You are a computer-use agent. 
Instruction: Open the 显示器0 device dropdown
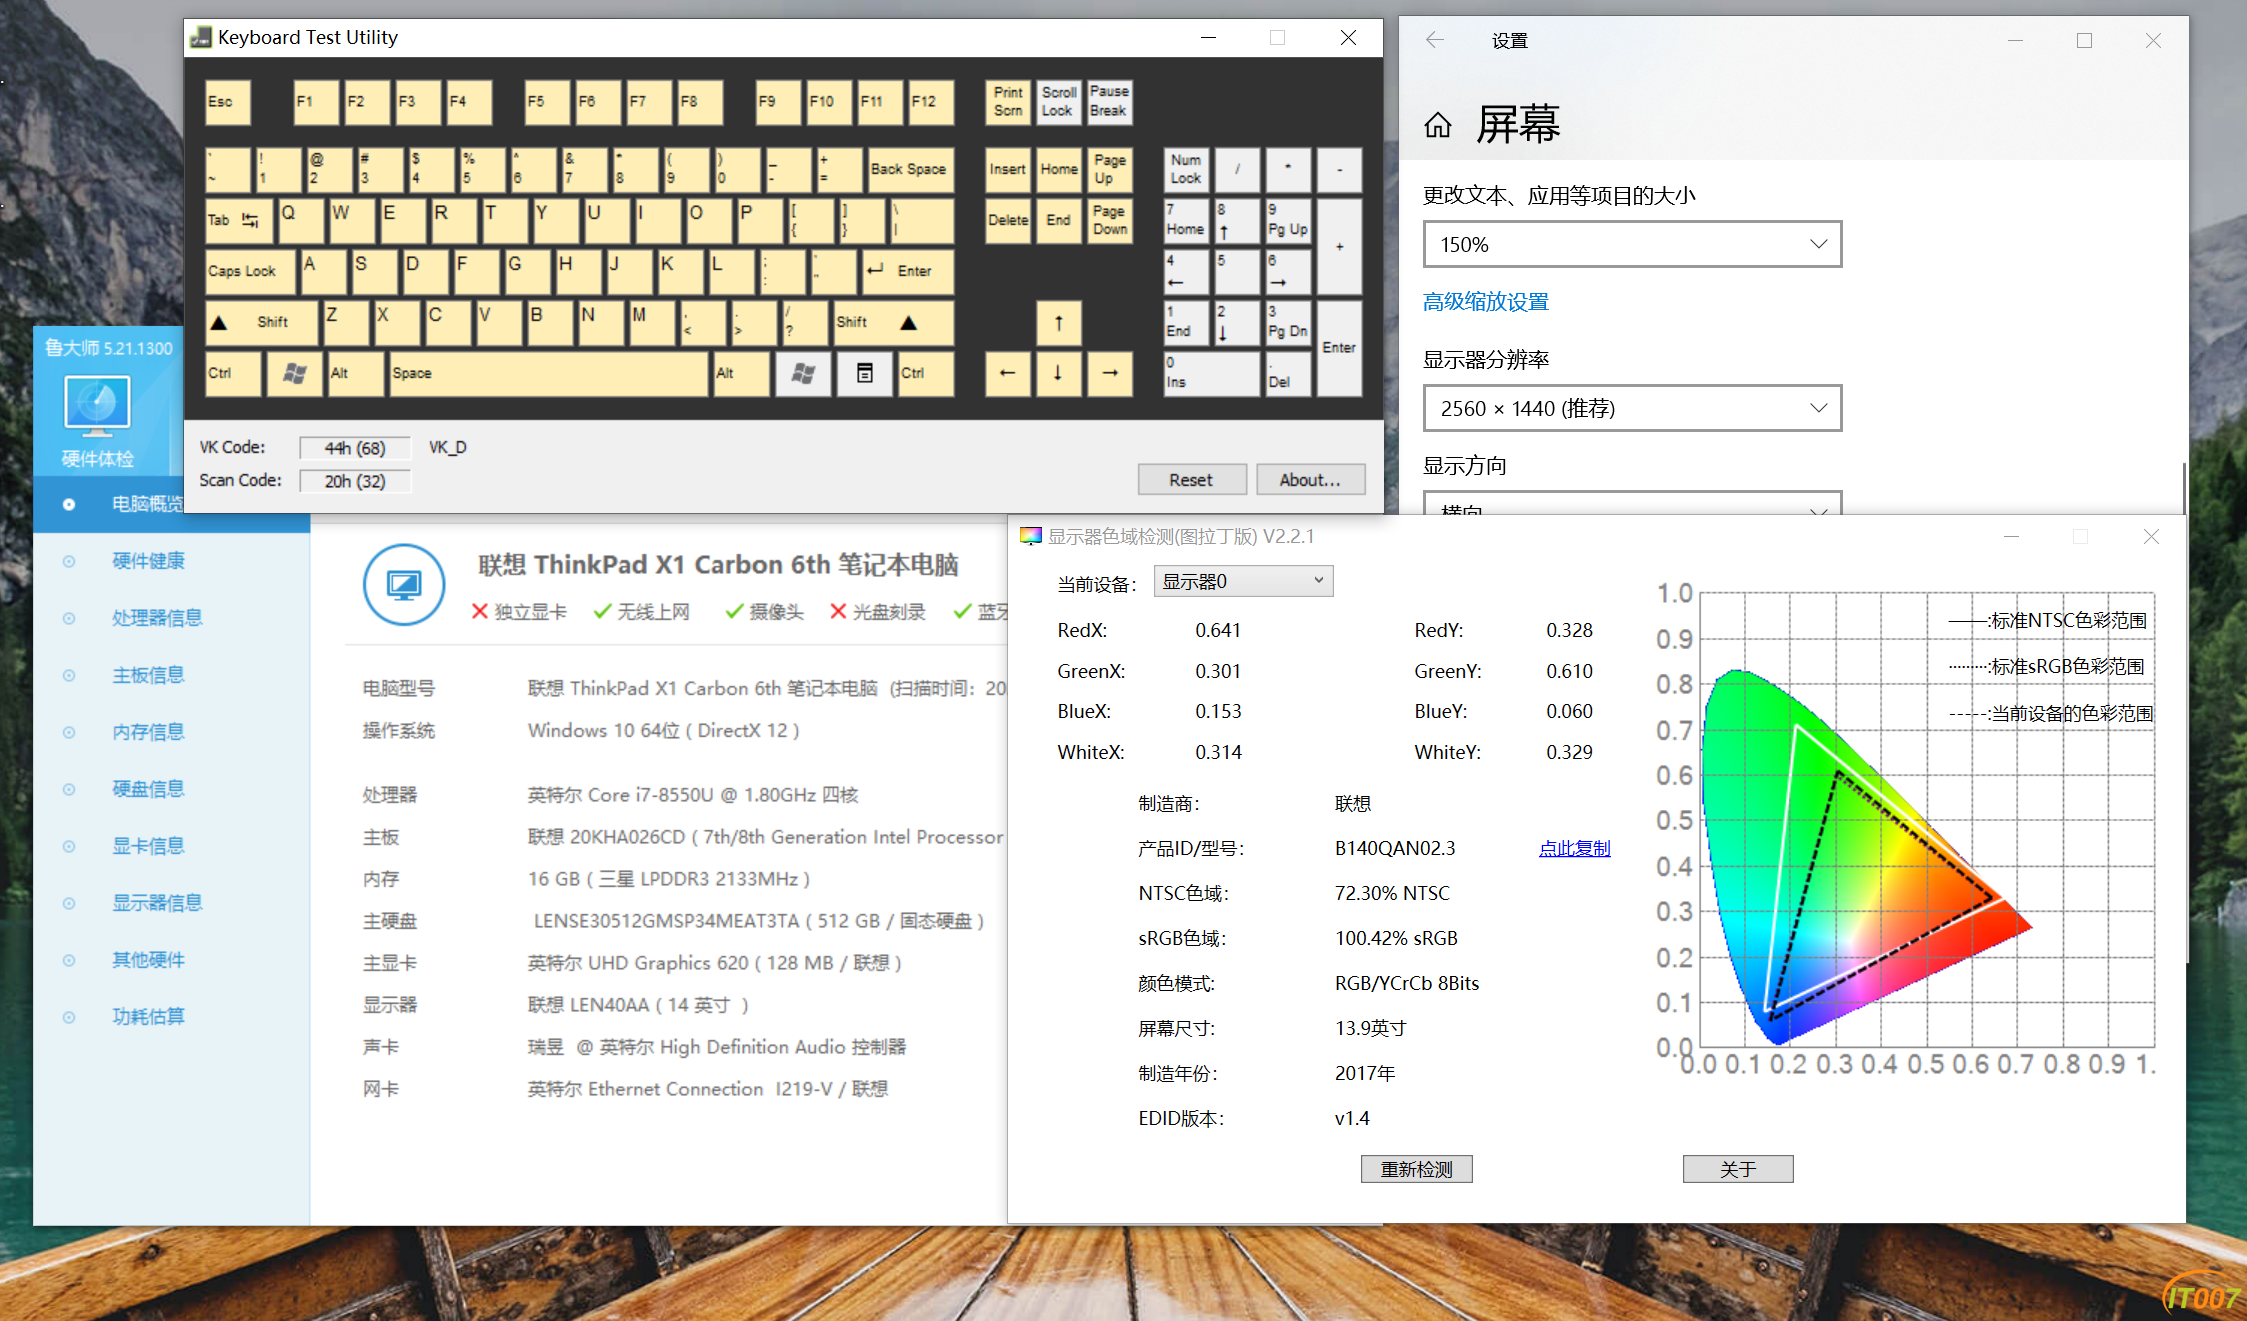pos(1243,581)
